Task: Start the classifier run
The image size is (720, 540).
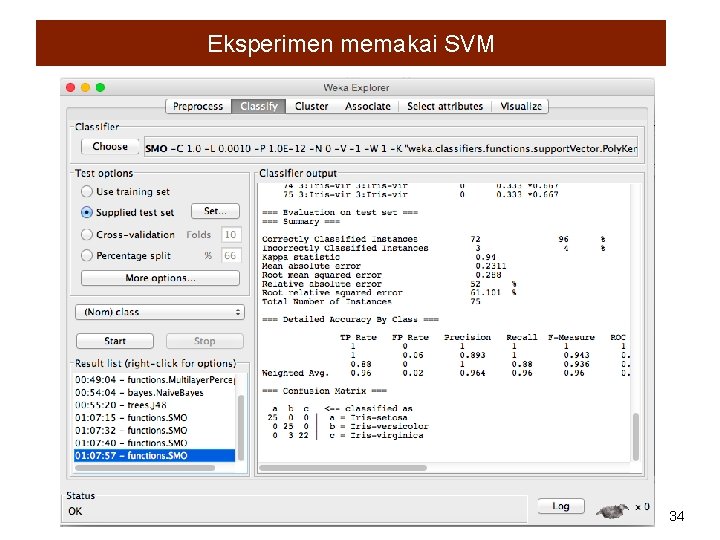Action: (x=115, y=341)
